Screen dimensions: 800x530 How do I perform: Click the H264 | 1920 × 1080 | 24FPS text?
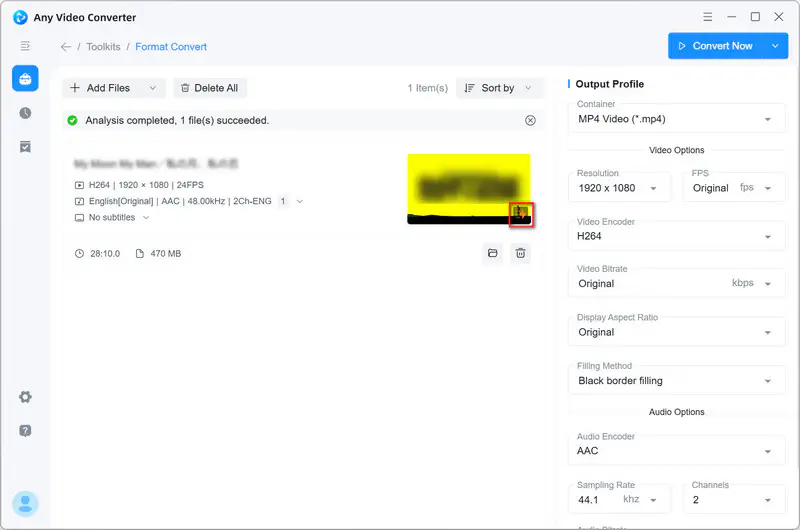[146, 185]
